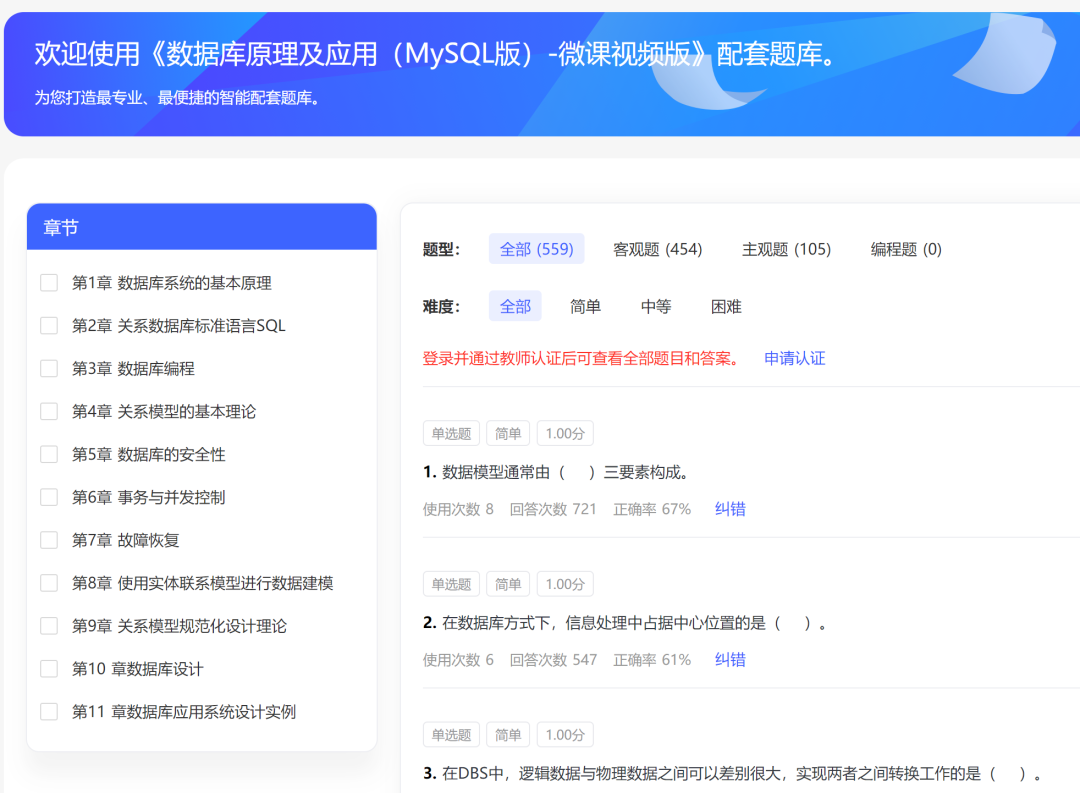
Task: Select the 全部 difficulty filter
Action: [515, 306]
